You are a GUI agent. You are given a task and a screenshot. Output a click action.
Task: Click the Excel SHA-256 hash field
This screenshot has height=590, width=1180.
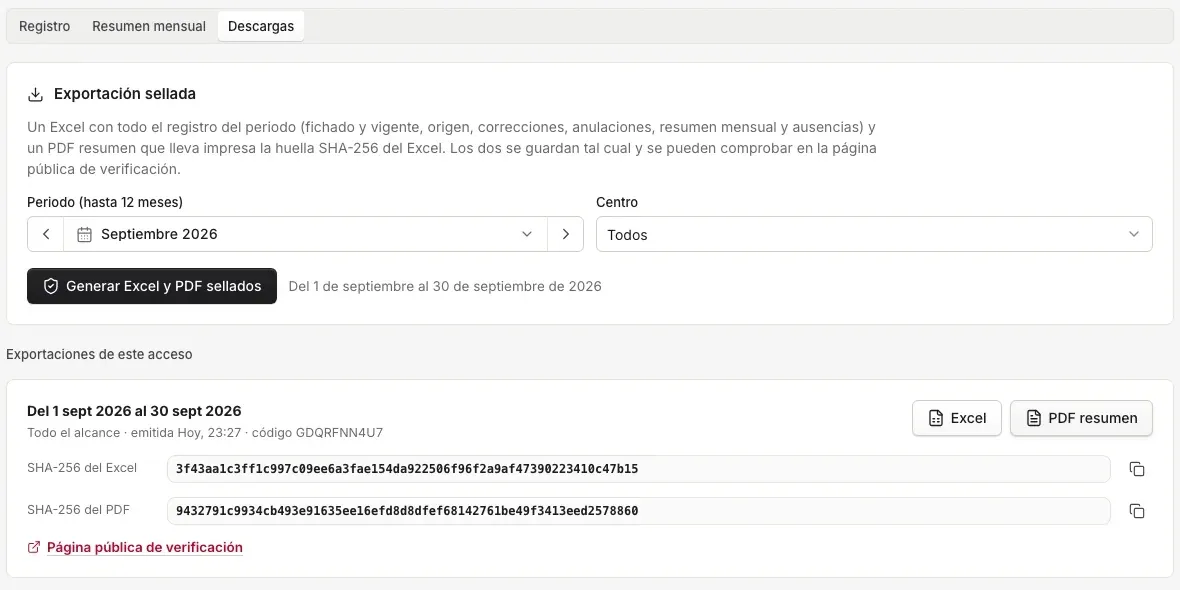tap(638, 469)
